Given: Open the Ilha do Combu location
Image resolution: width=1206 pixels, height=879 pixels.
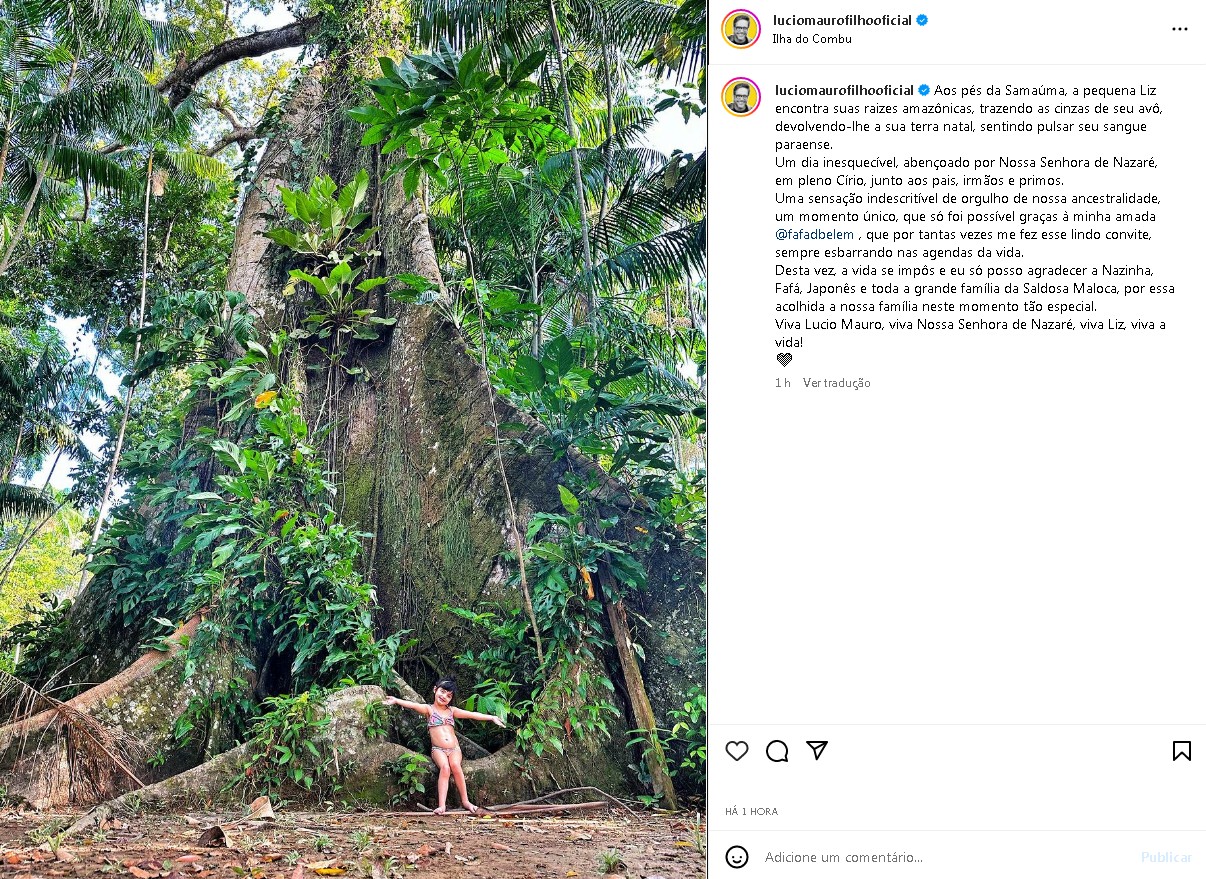Looking at the screenshot, I should [x=812, y=39].
